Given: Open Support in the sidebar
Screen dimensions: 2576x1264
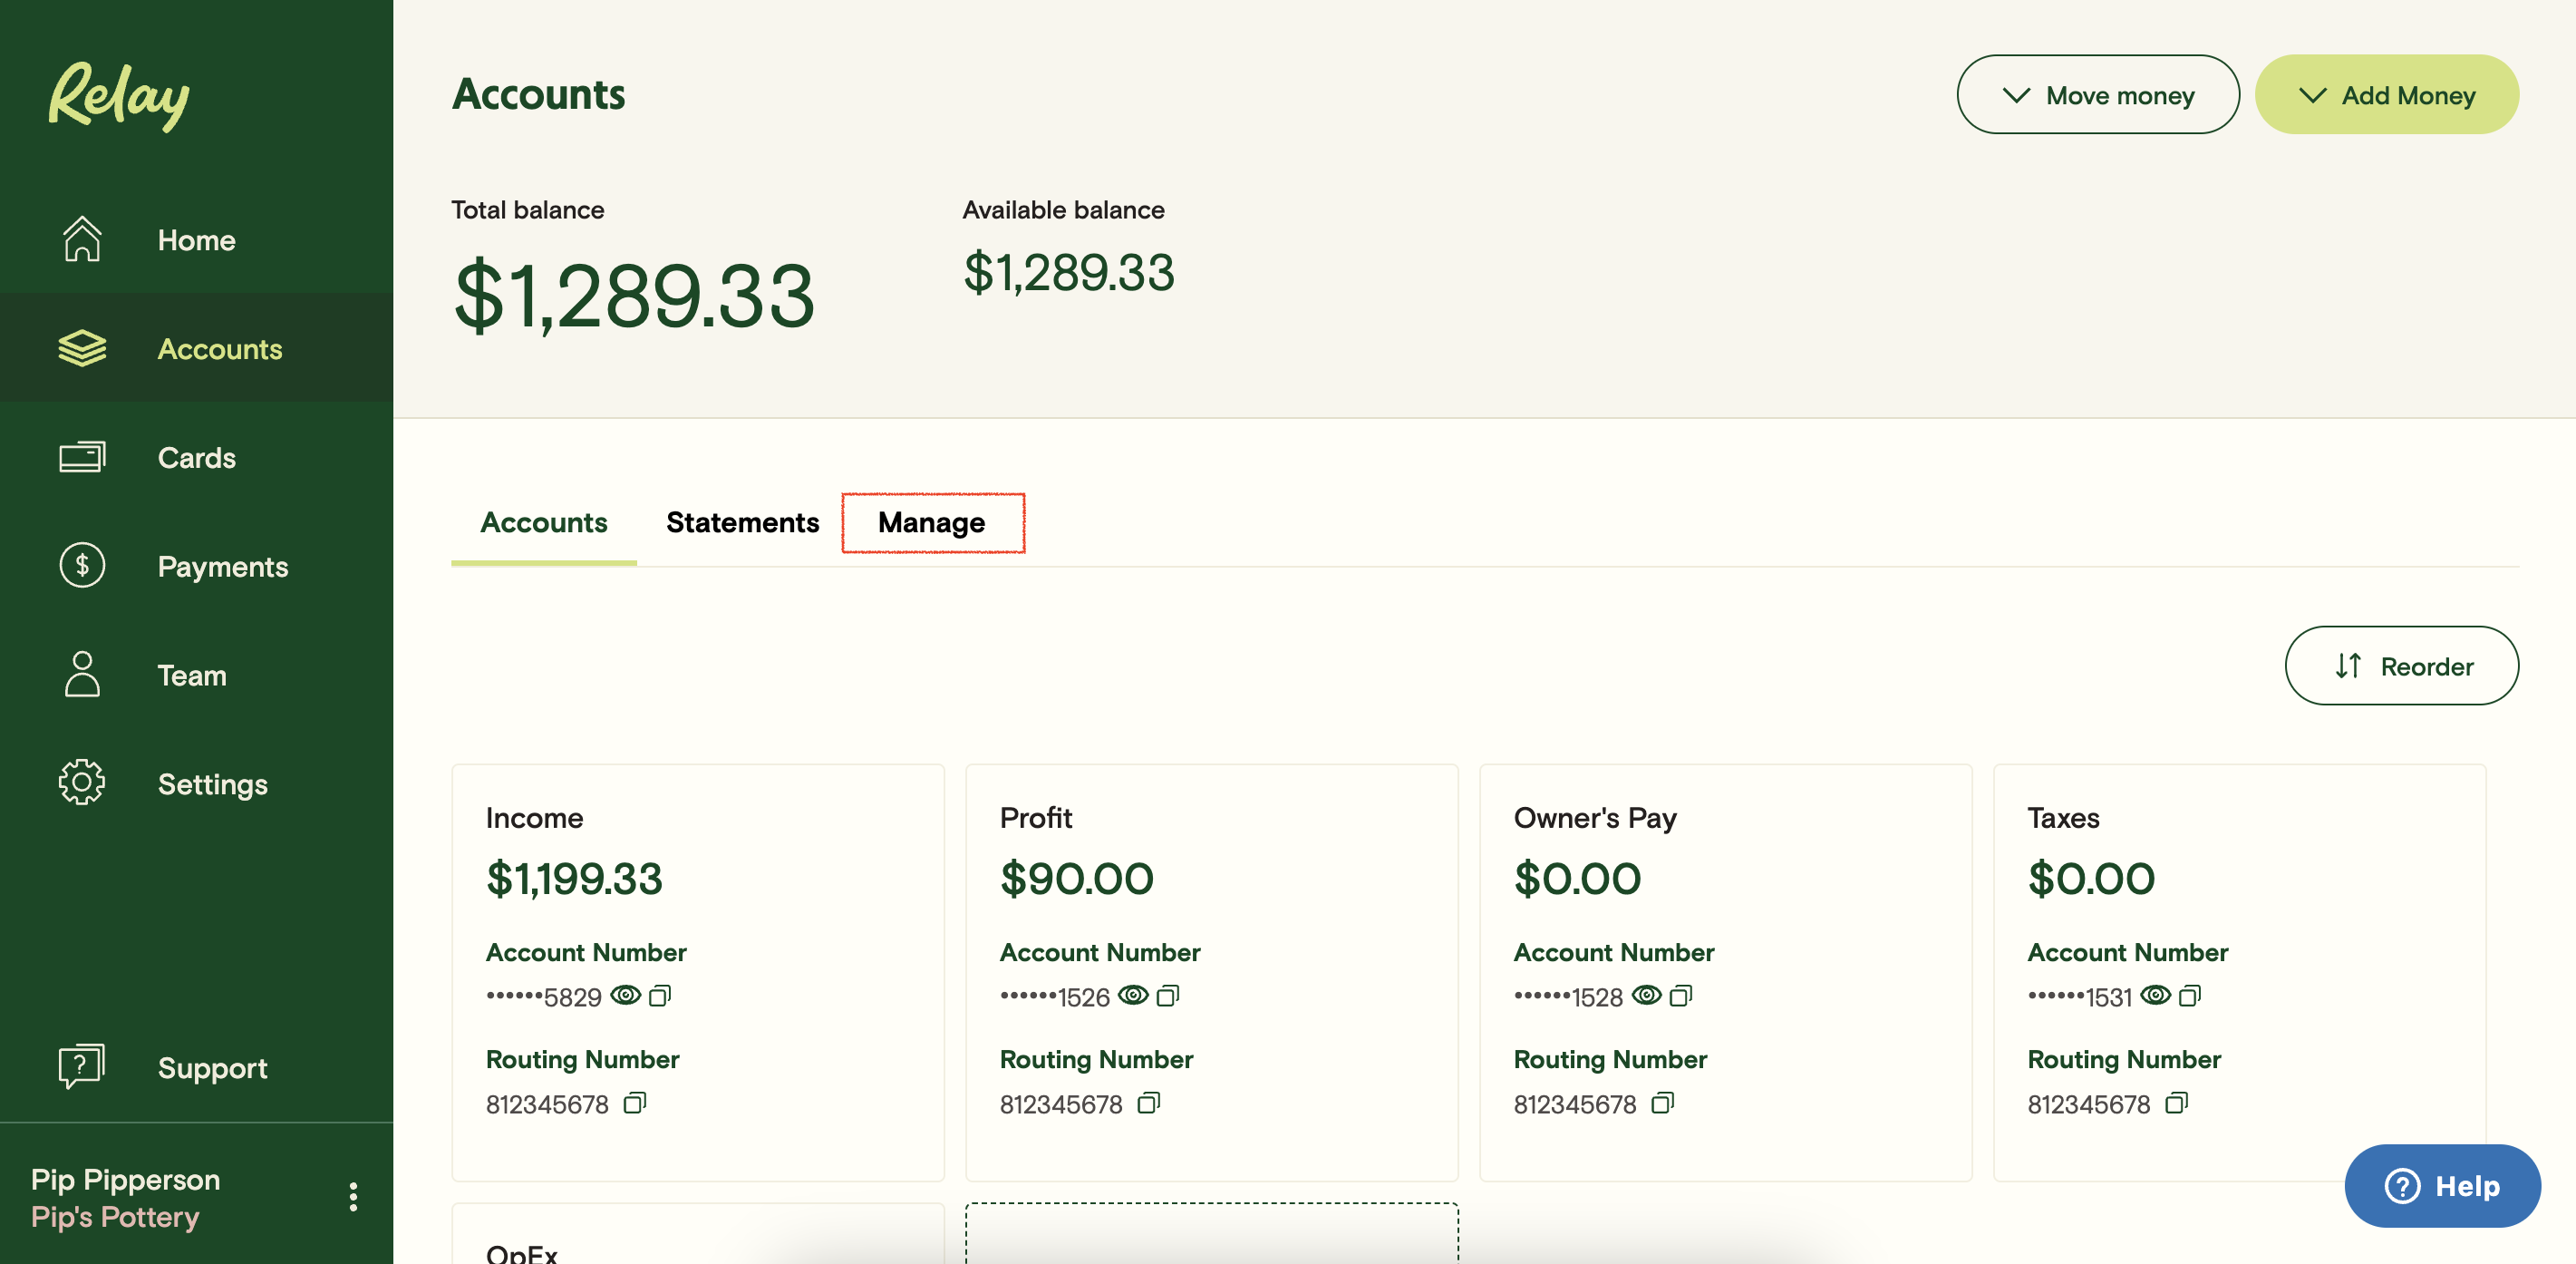Looking at the screenshot, I should pyautogui.click(x=197, y=1068).
